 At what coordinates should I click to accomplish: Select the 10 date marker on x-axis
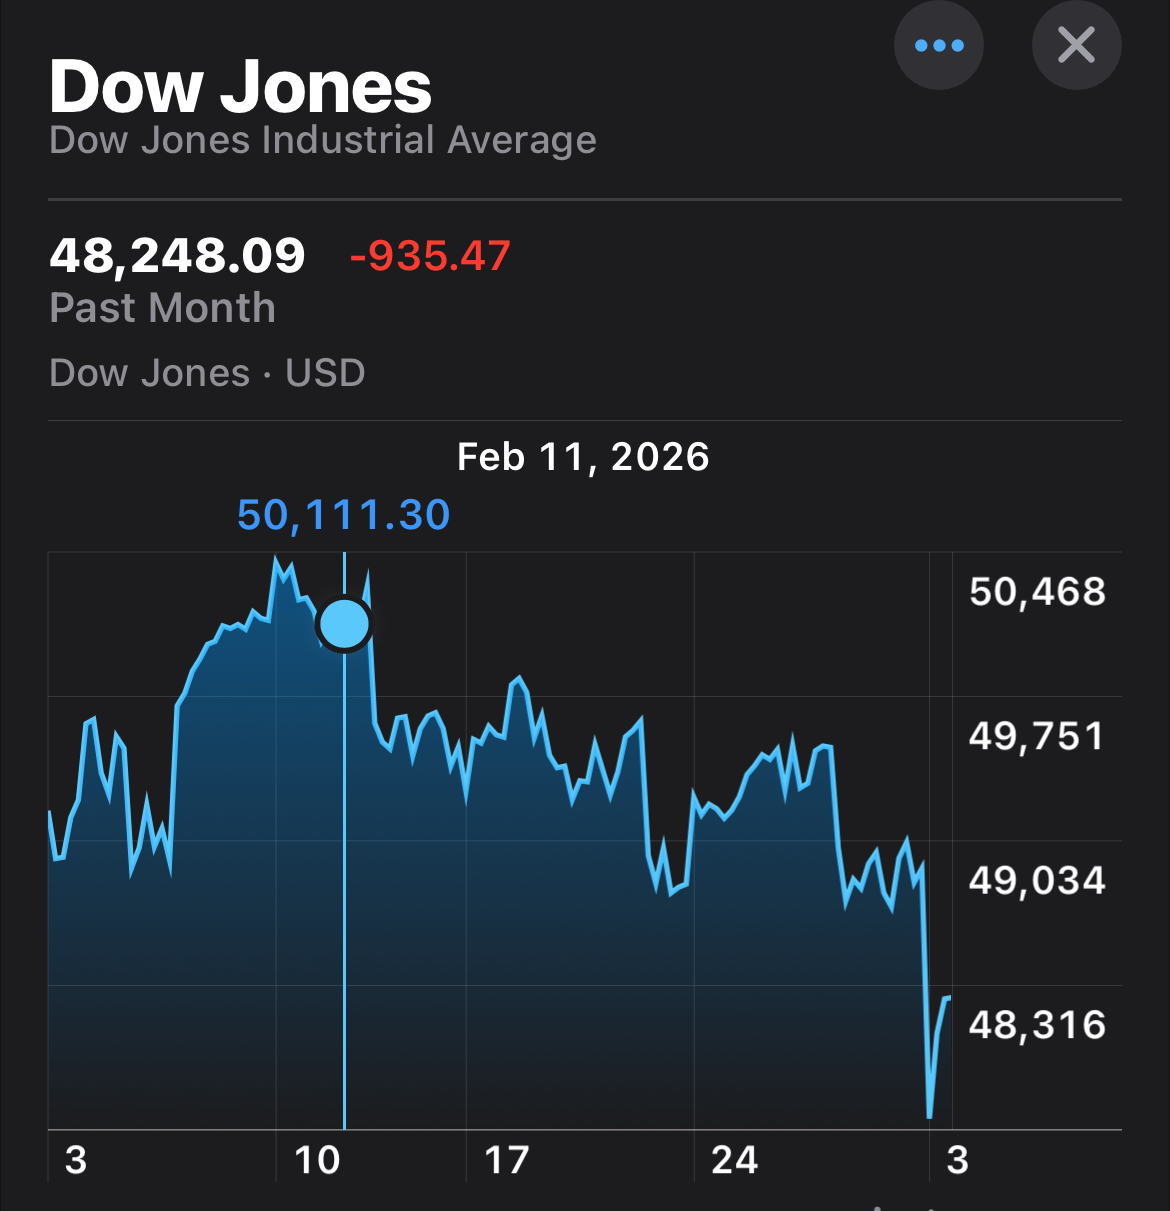[x=317, y=1160]
